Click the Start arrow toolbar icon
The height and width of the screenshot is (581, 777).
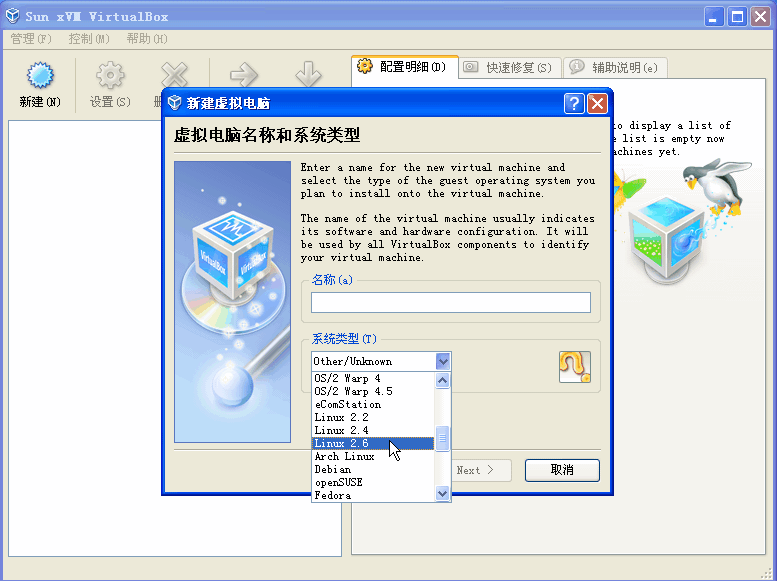click(244, 74)
